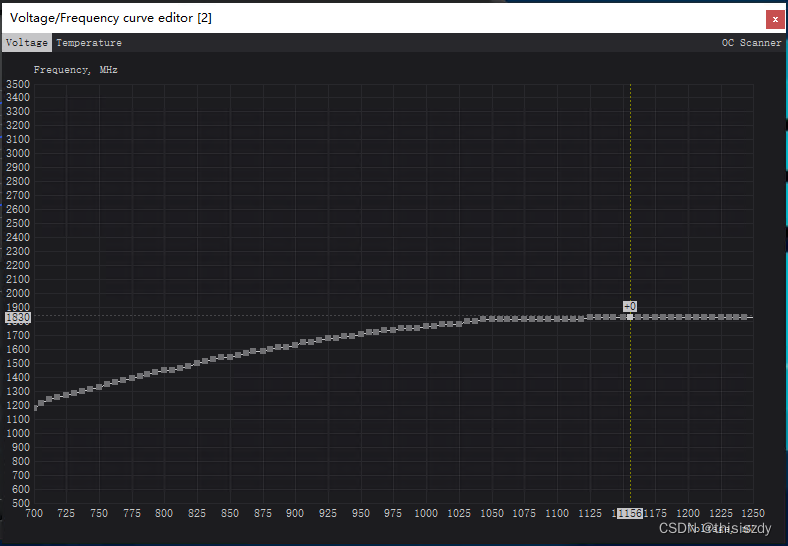Click the 1500 label on frequency axis
Image resolution: width=788 pixels, height=546 pixels.
point(18,363)
